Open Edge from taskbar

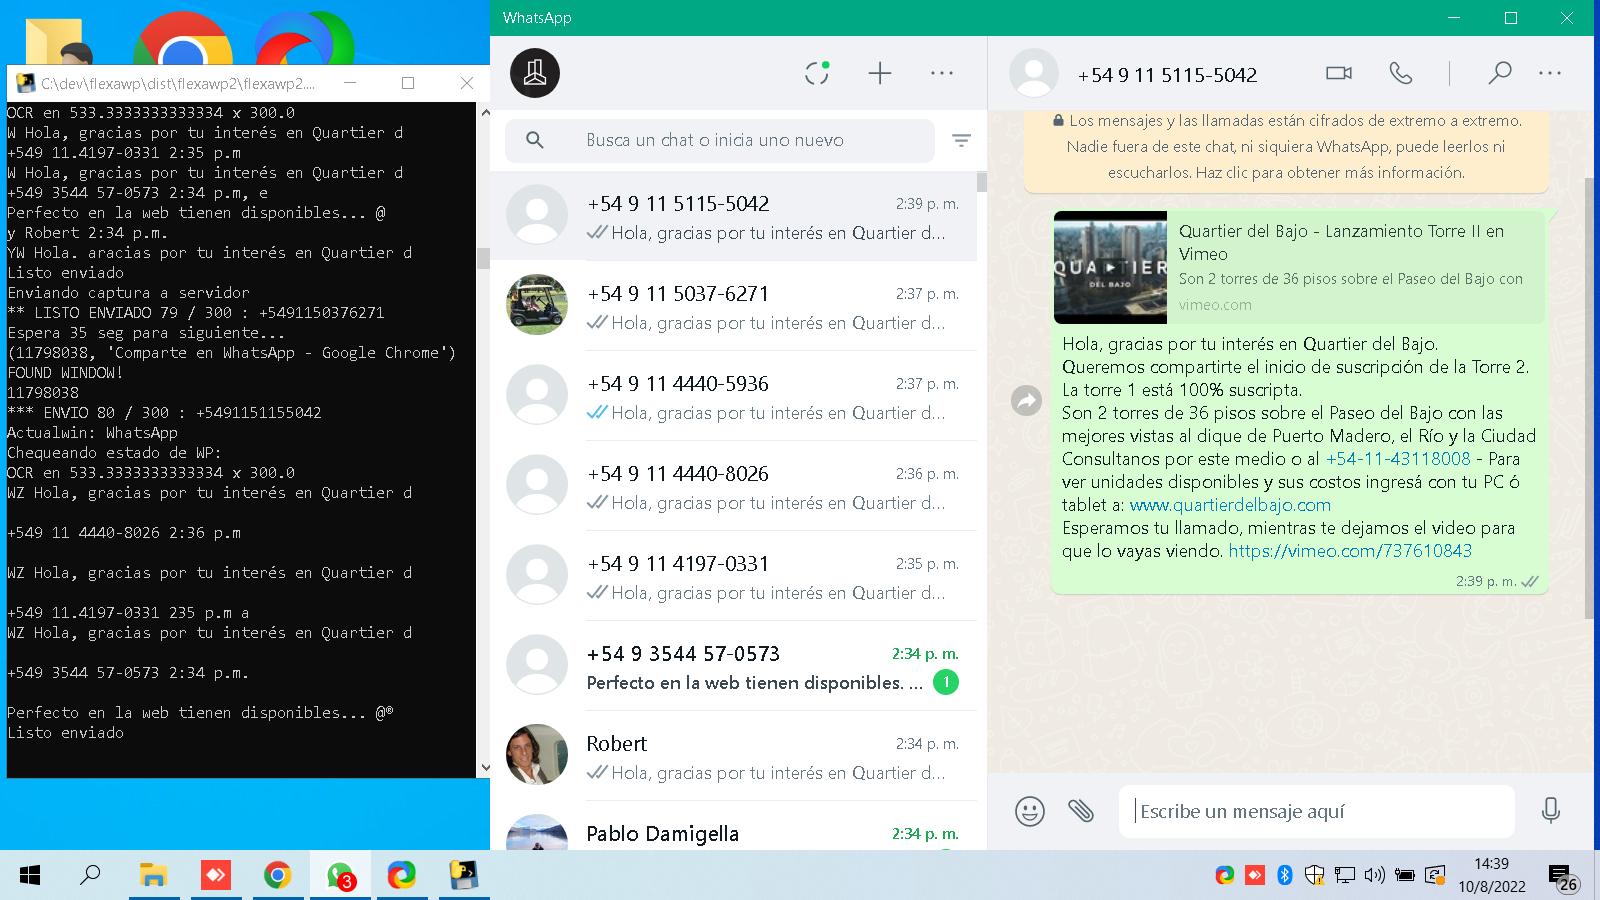pyautogui.click(x=402, y=876)
